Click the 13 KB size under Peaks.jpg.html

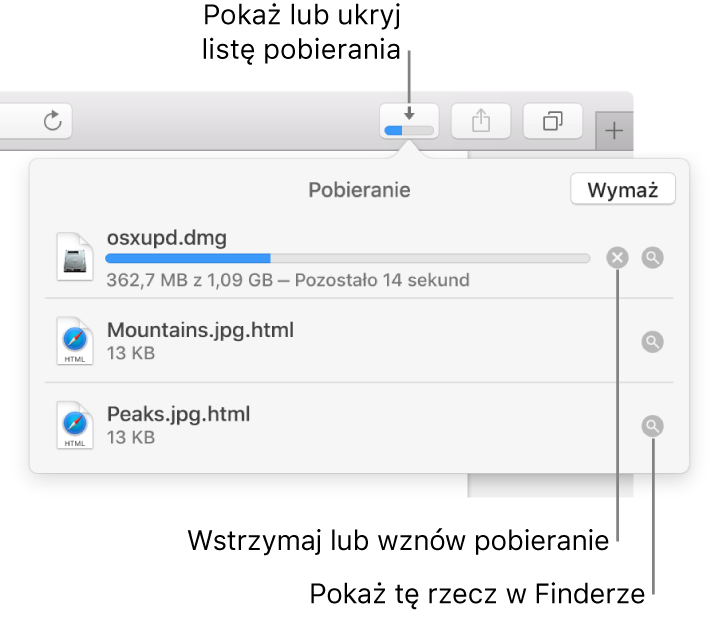pos(131,437)
